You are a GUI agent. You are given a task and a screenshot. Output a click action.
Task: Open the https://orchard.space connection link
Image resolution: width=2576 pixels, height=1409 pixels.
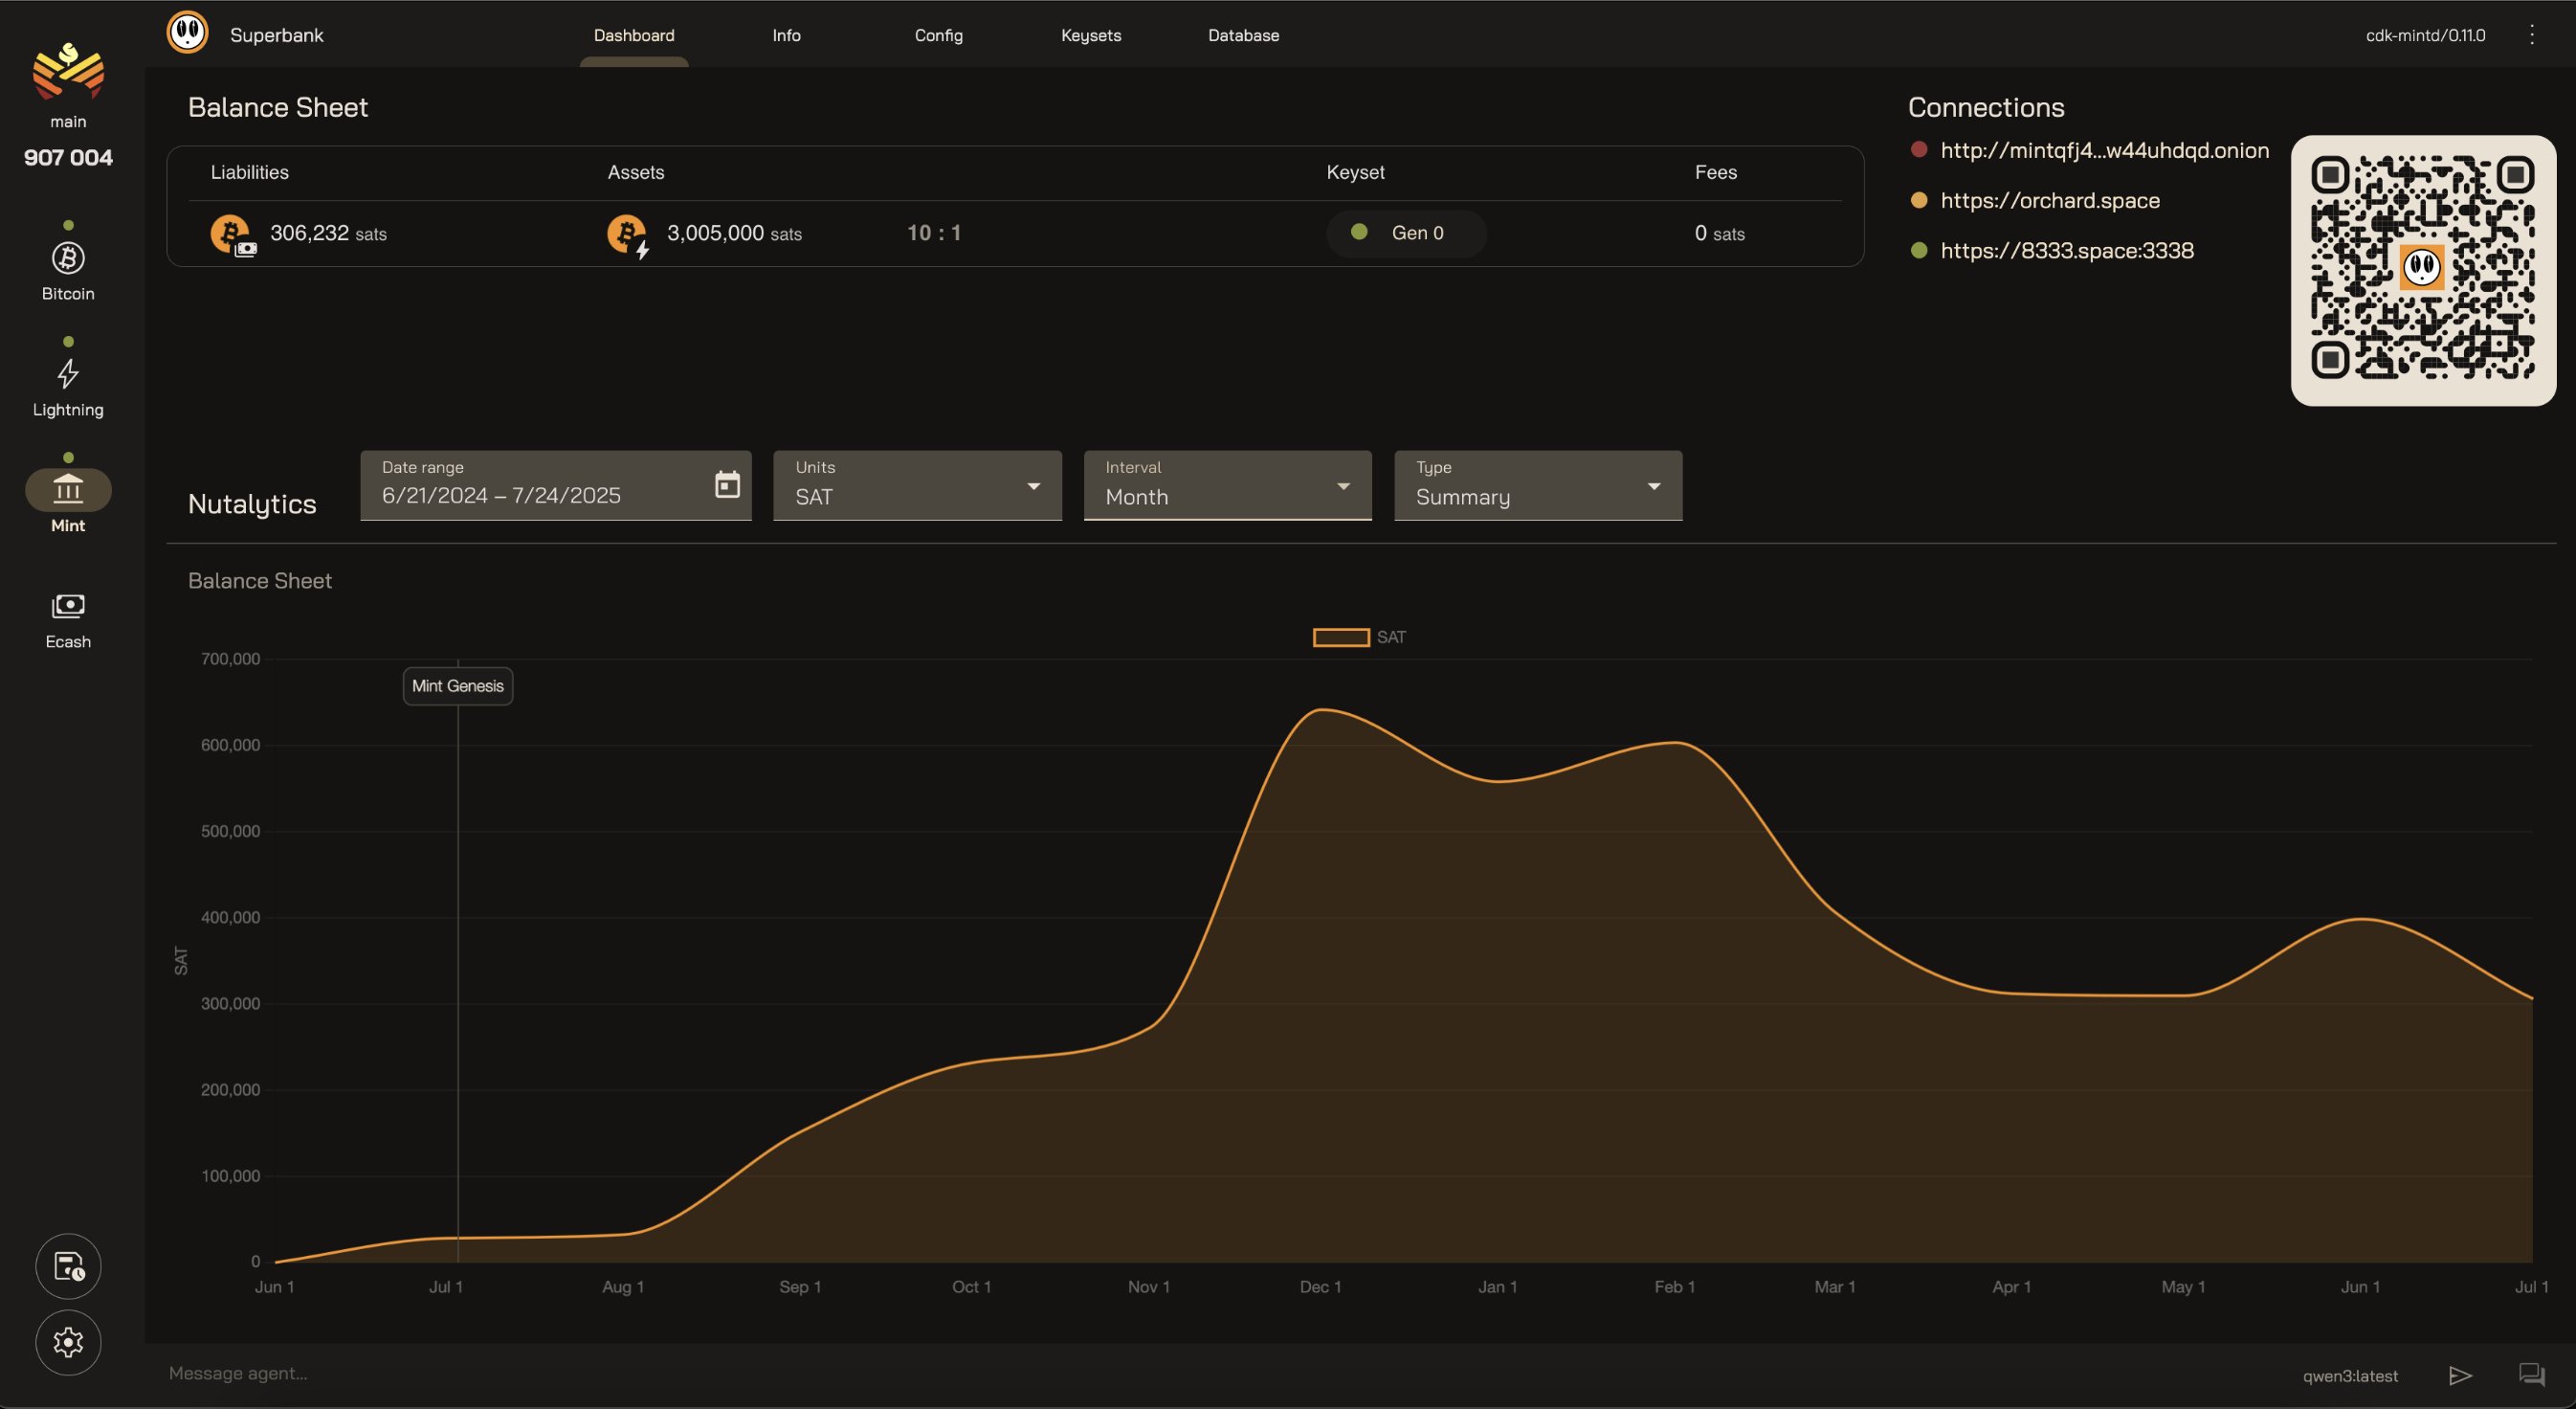pos(2049,200)
